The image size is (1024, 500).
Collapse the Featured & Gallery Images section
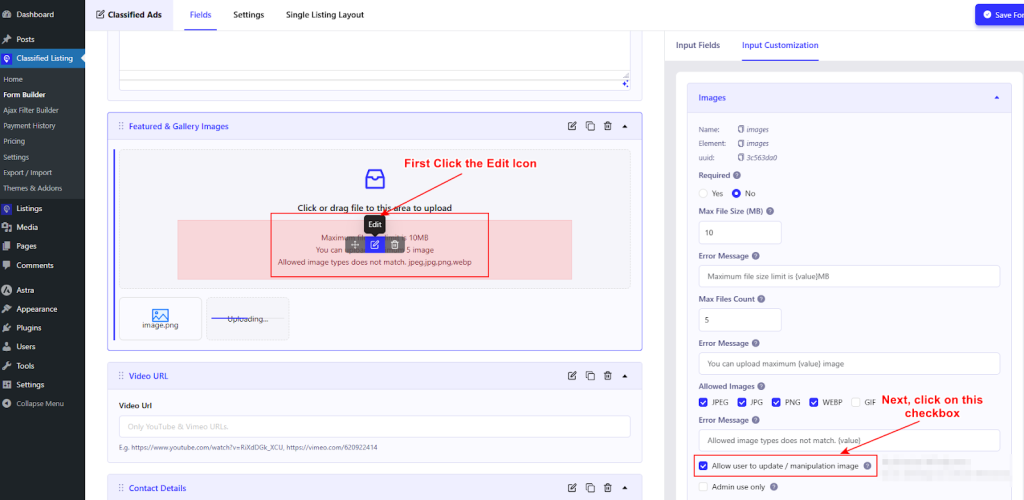tap(625, 126)
